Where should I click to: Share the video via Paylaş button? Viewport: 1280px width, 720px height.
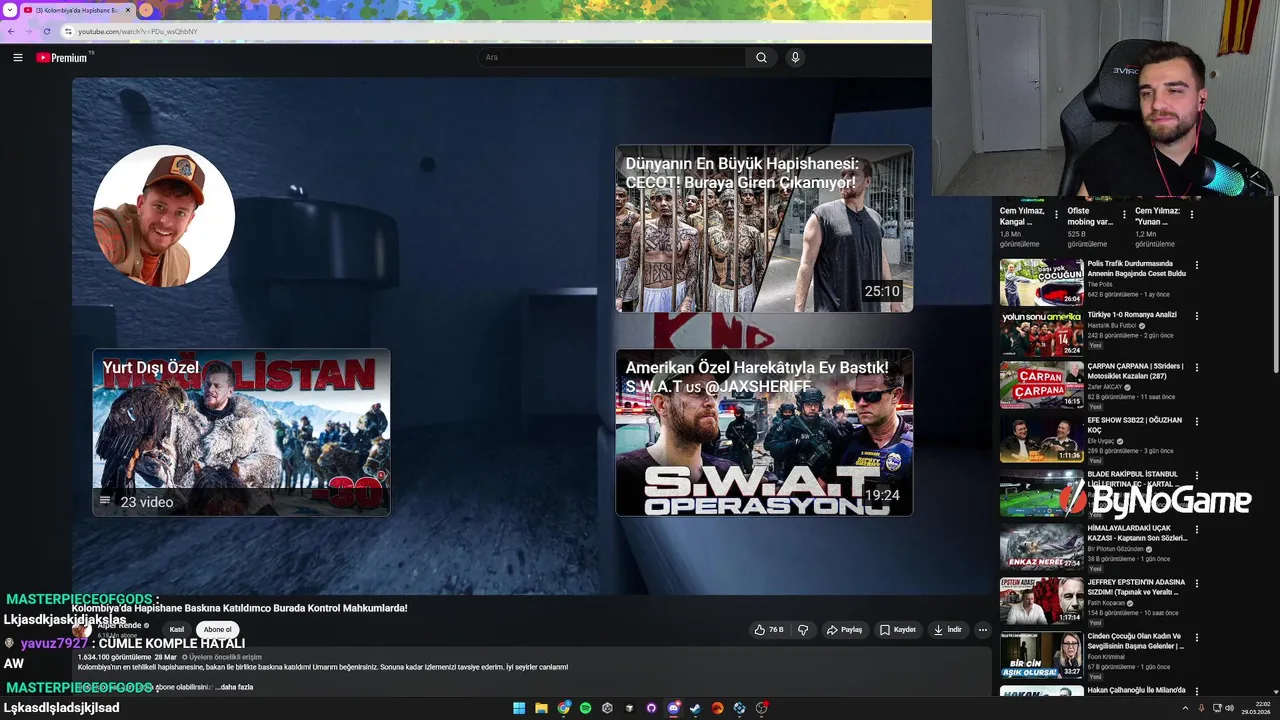[844, 630]
